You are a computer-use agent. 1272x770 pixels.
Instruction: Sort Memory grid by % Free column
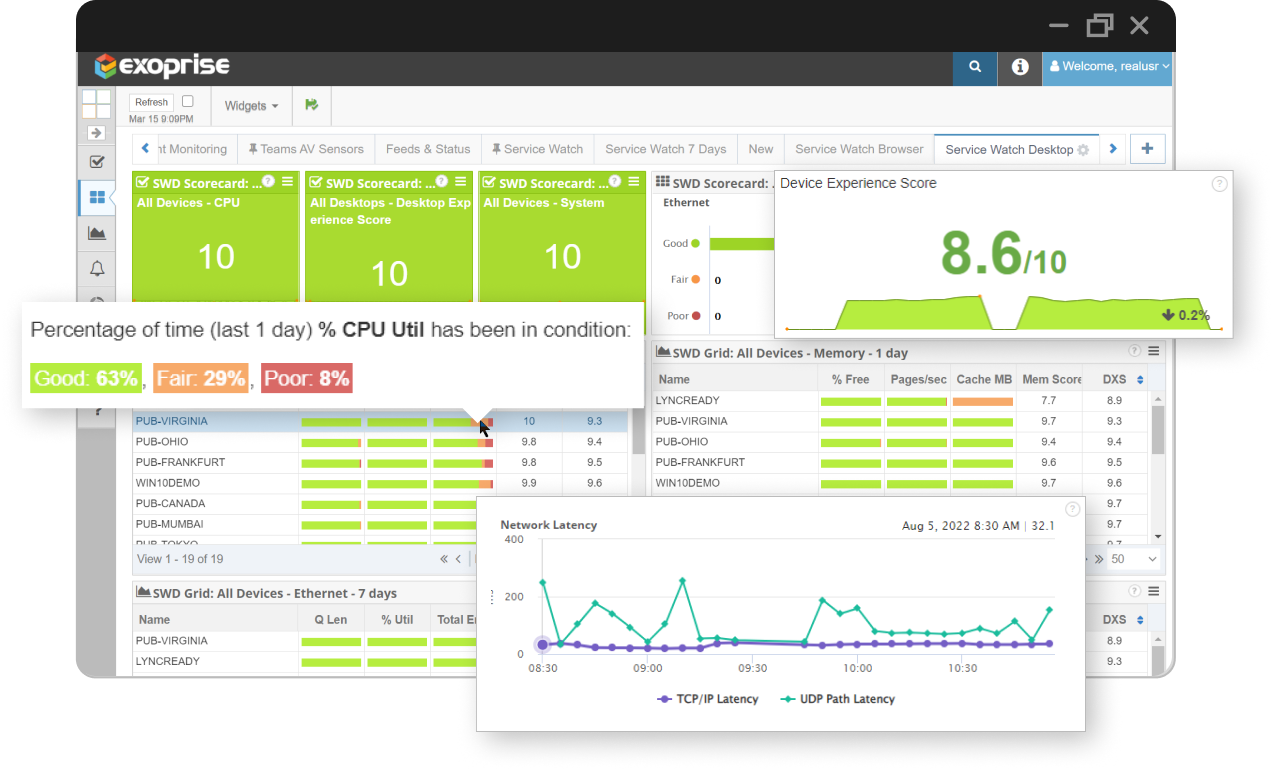click(x=850, y=380)
